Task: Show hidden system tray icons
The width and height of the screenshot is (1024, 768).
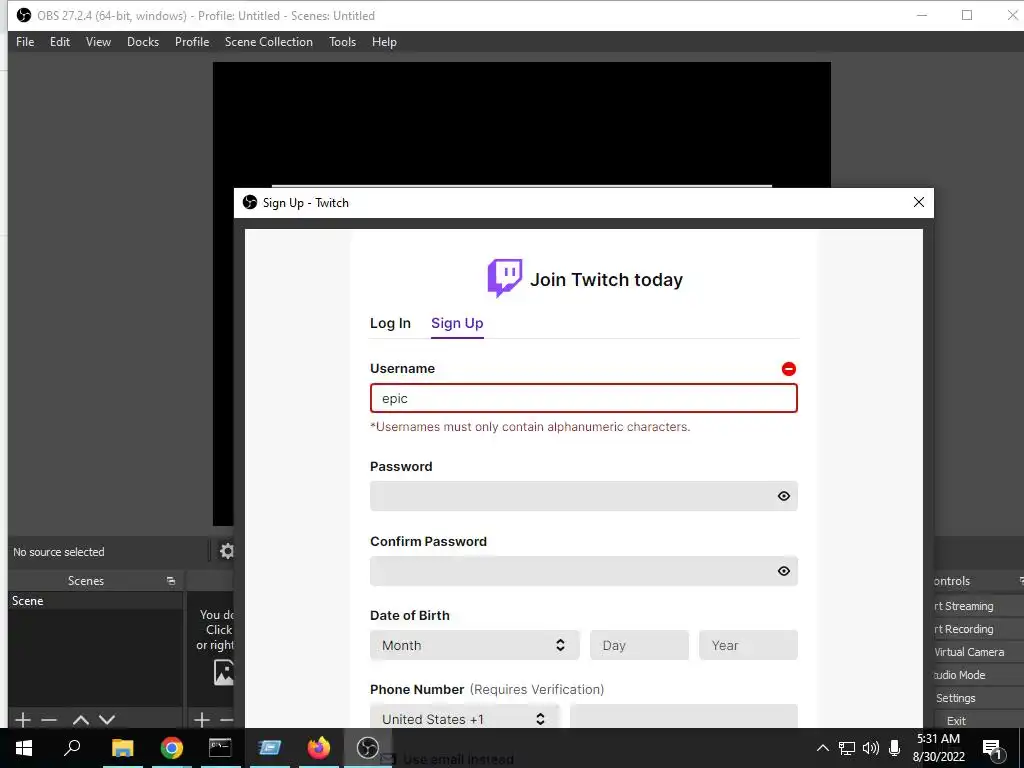Action: [822, 748]
